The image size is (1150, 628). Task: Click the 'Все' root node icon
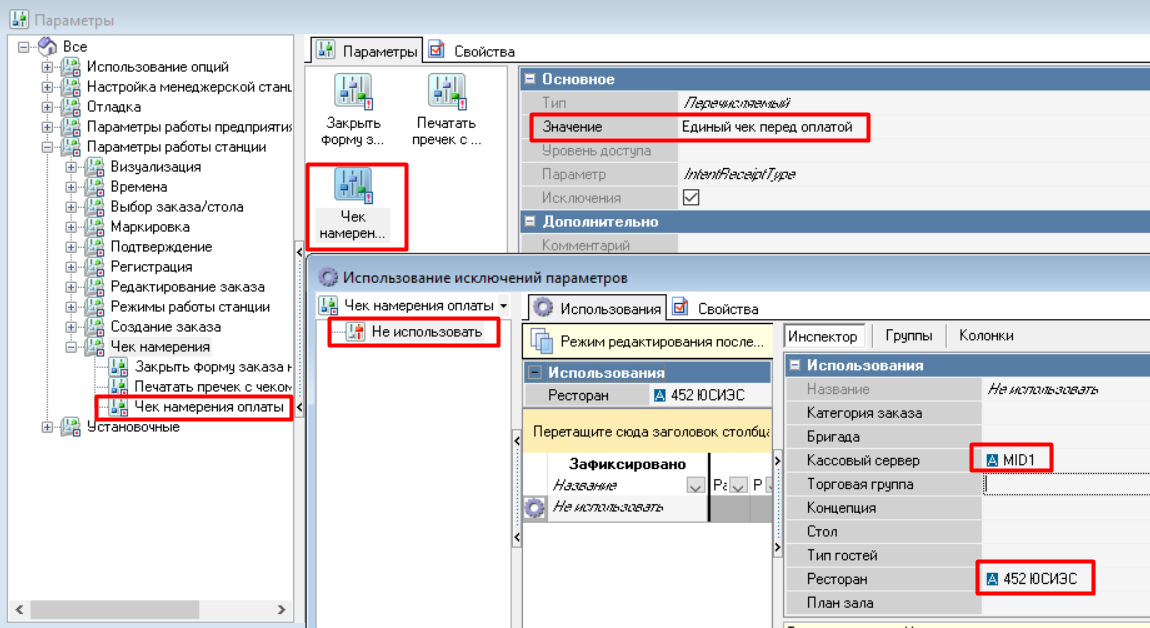(x=47, y=47)
